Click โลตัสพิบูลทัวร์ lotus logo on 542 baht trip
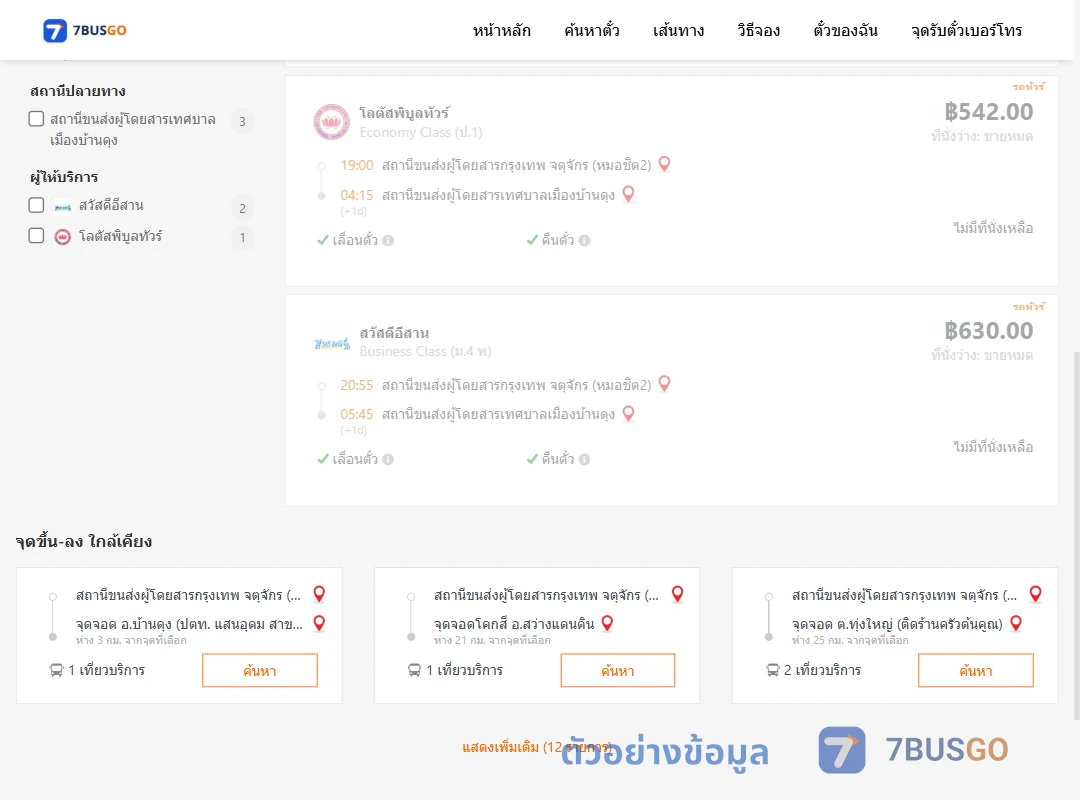This screenshot has width=1080, height=800. (x=331, y=122)
